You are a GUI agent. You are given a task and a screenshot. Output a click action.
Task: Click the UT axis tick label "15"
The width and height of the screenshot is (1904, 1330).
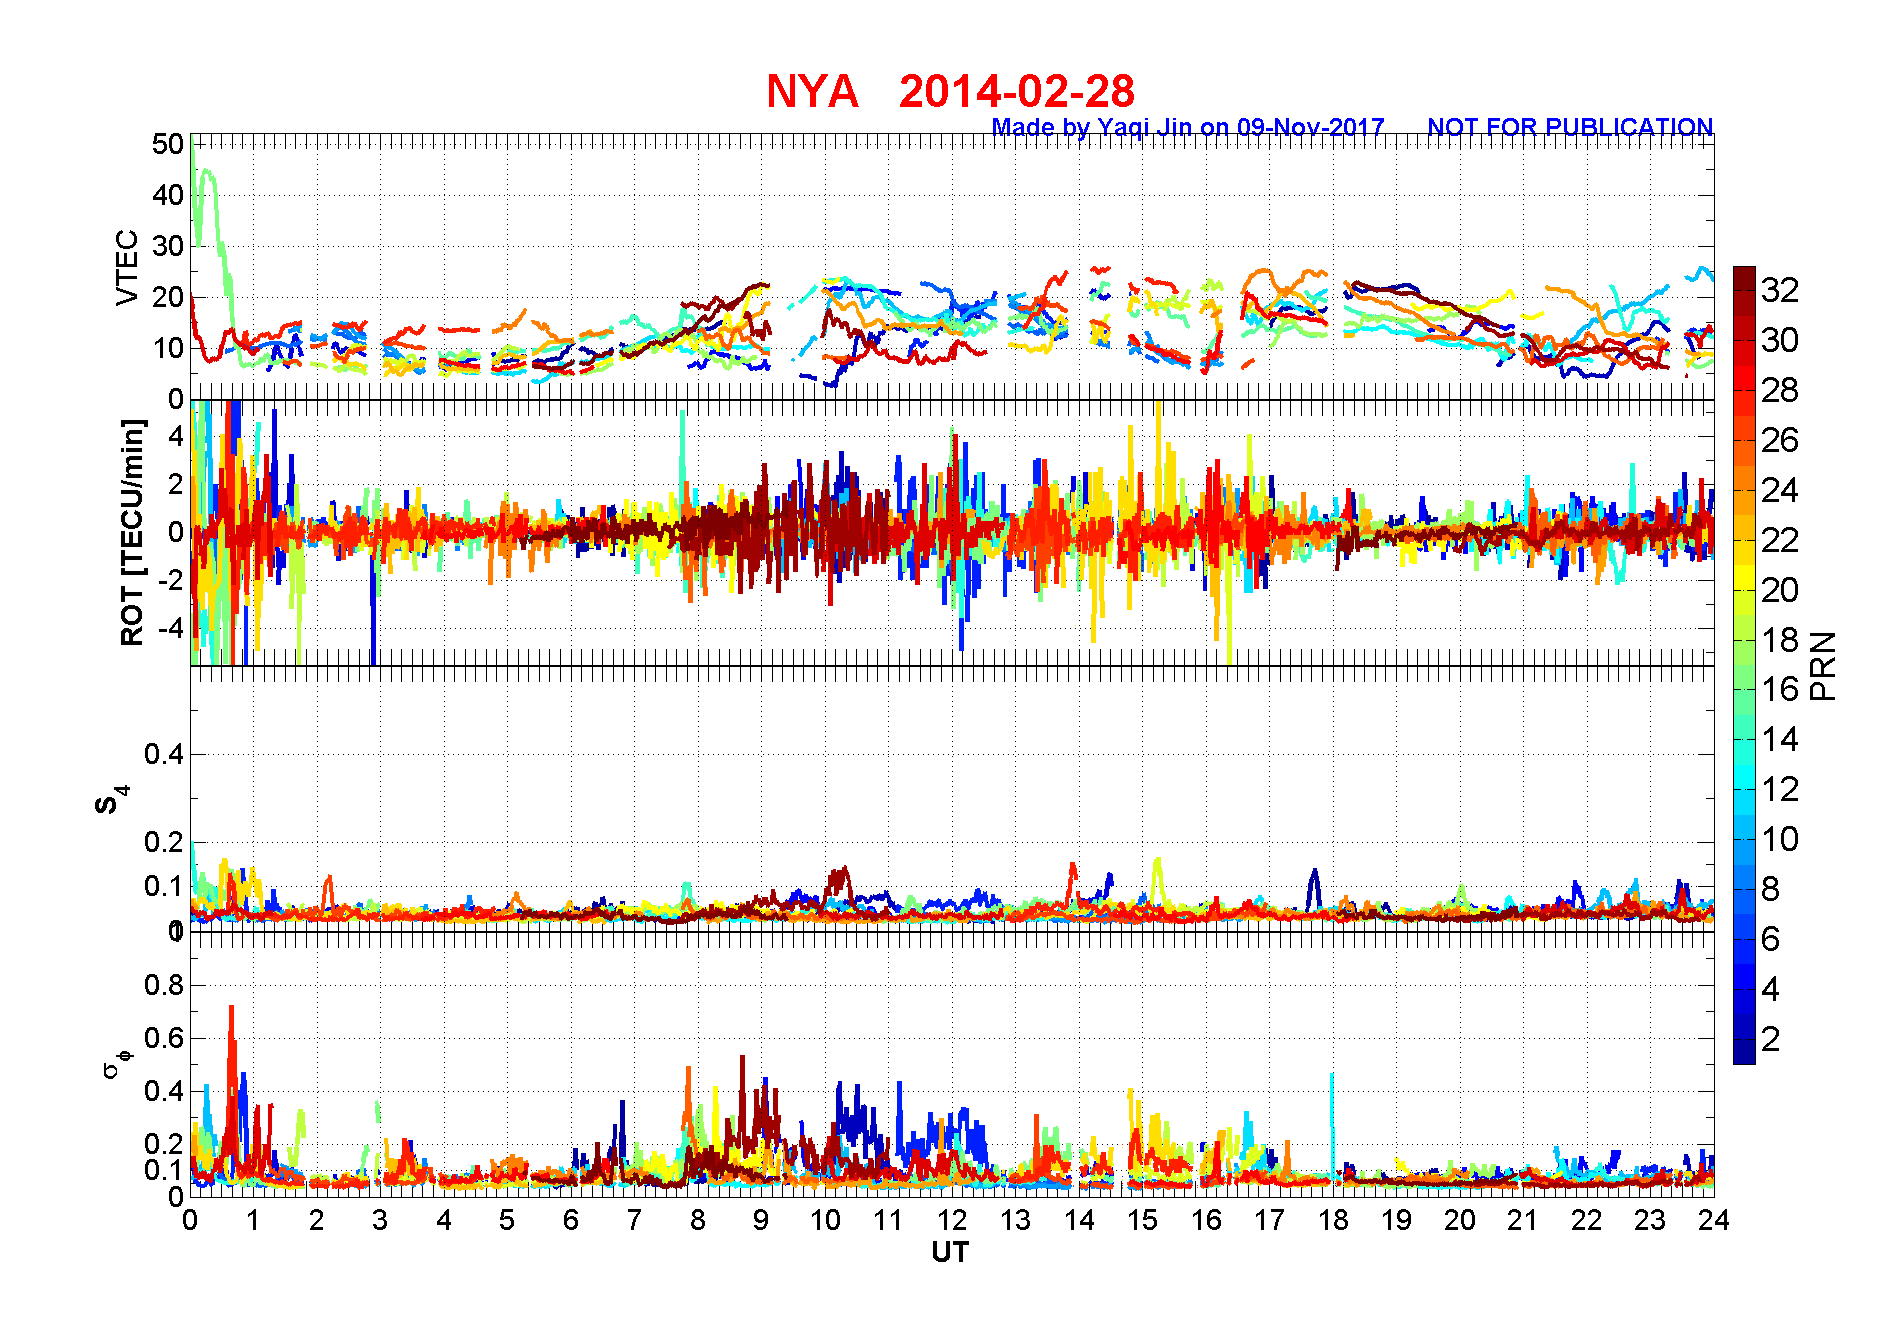pyautogui.click(x=1142, y=1220)
